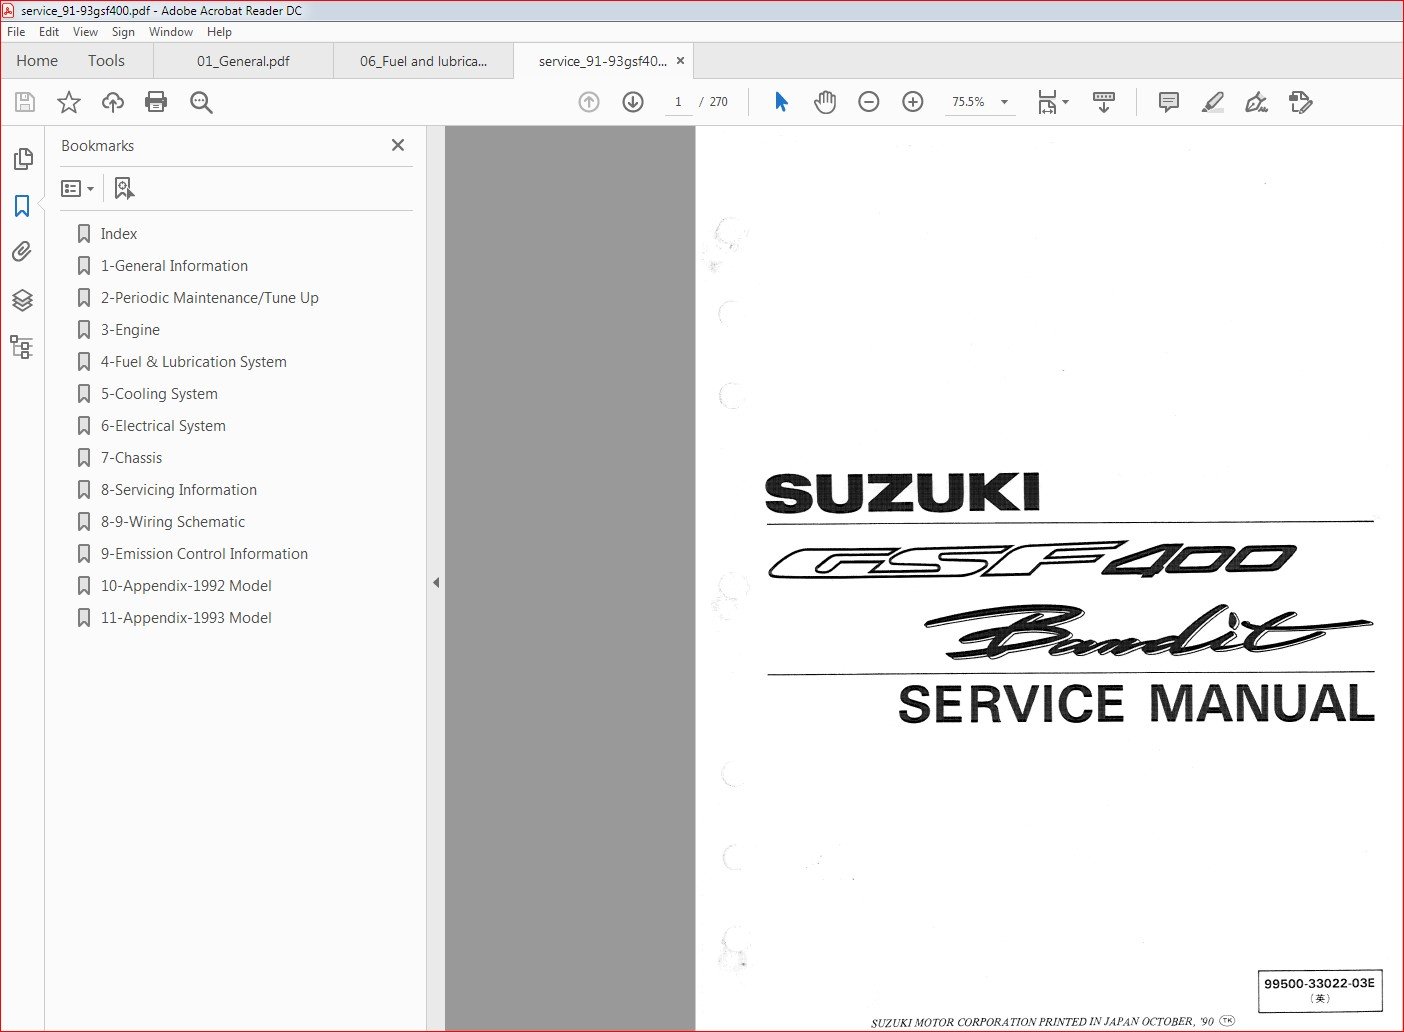This screenshot has height=1032, width=1404.
Task: Select the highlight text tool
Action: click(1212, 102)
